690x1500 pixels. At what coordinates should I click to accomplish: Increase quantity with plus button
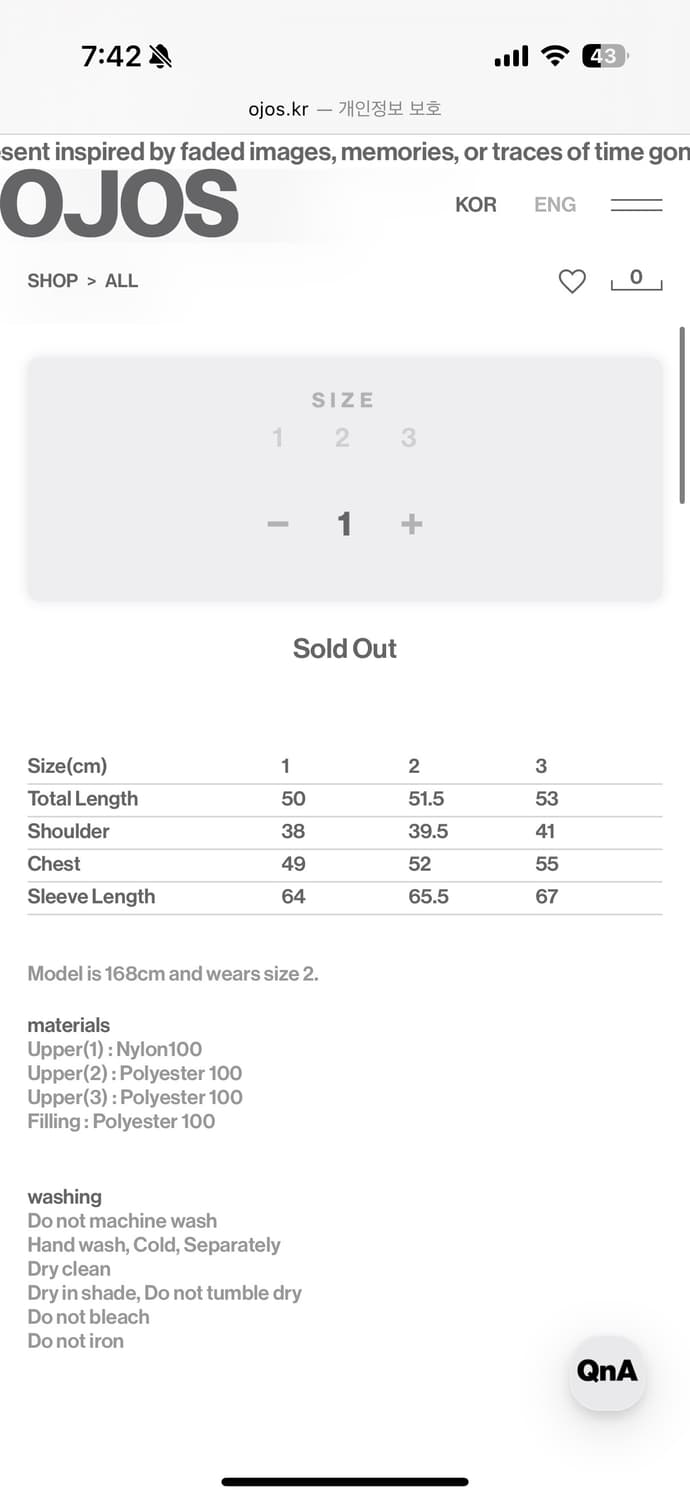pos(411,524)
